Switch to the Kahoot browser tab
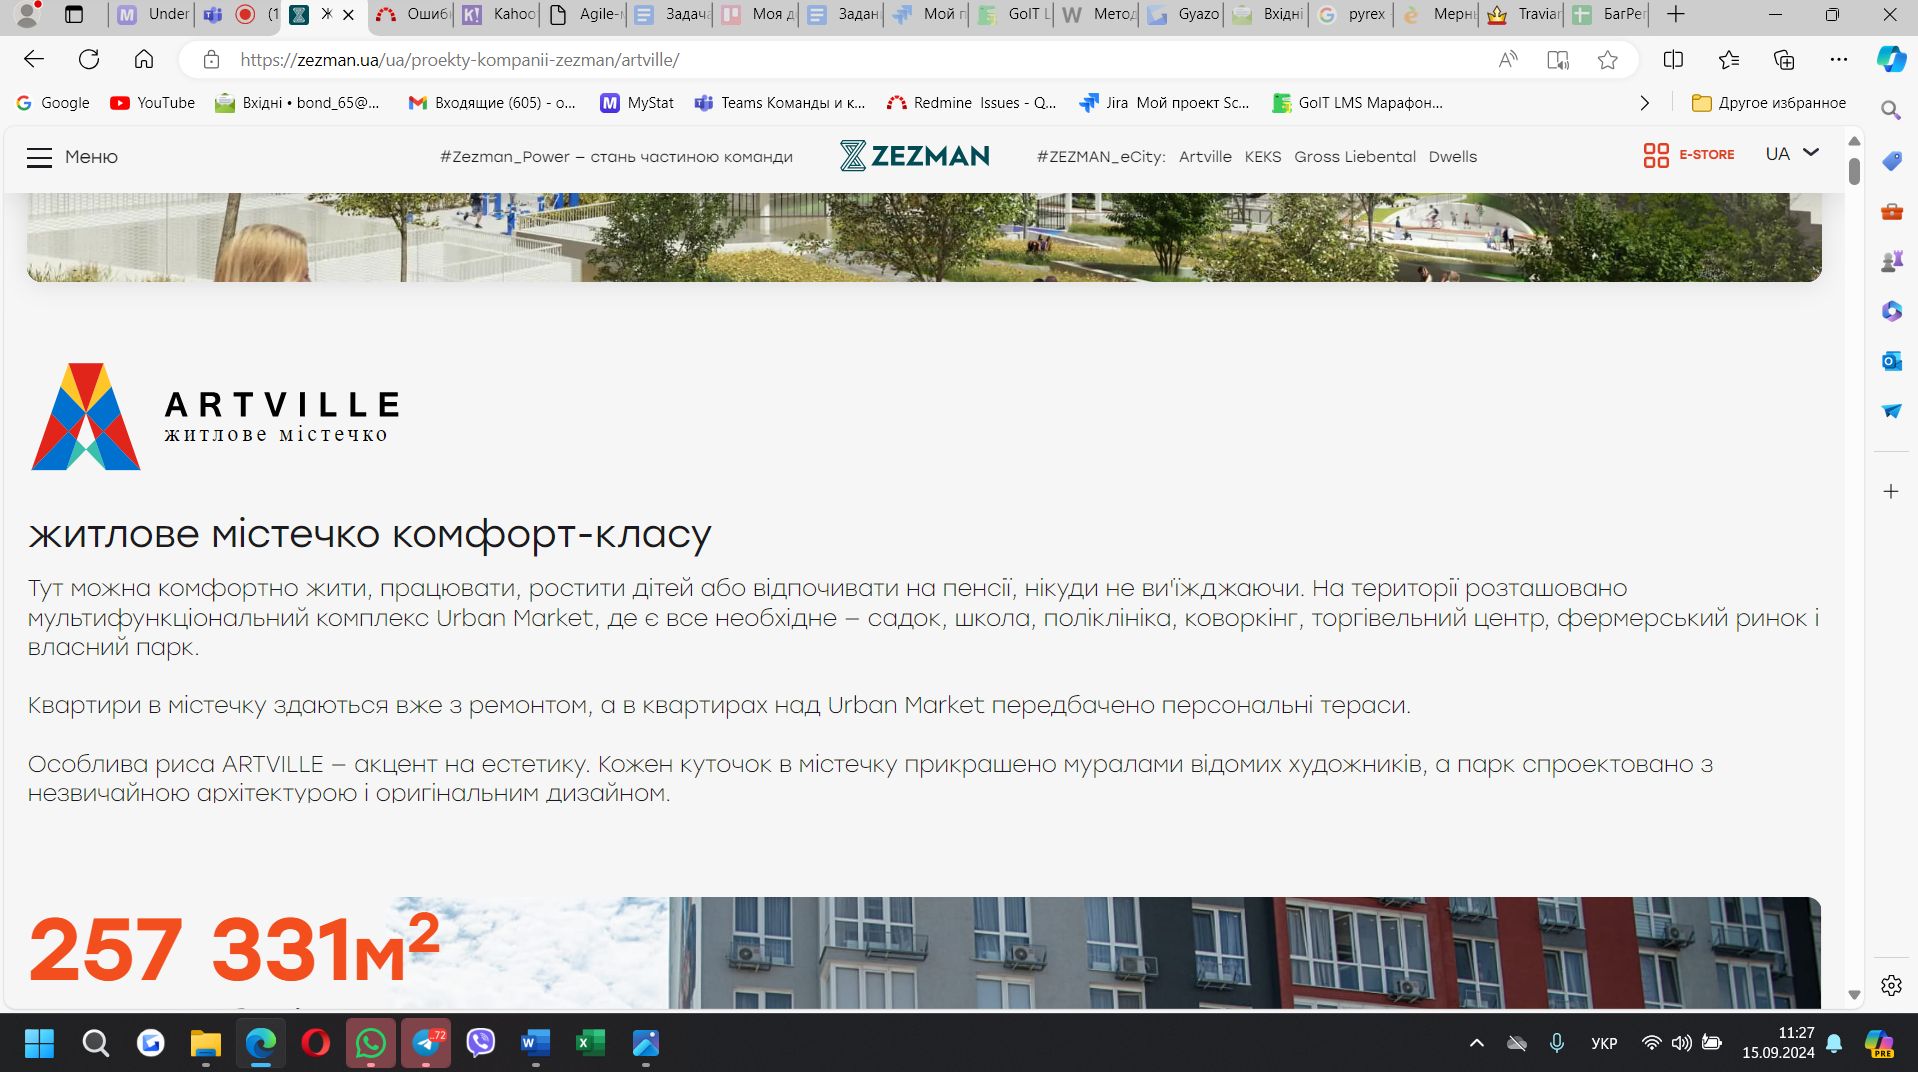The height and width of the screenshot is (1072, 1918). 500,14
